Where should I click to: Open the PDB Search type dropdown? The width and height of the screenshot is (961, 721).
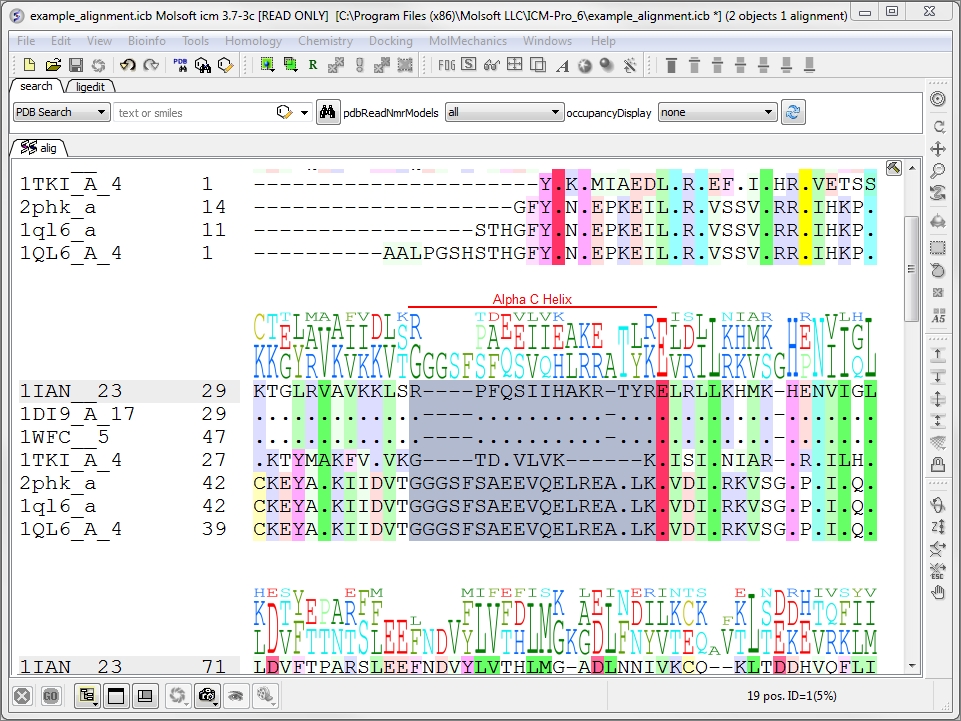point(61,112)
